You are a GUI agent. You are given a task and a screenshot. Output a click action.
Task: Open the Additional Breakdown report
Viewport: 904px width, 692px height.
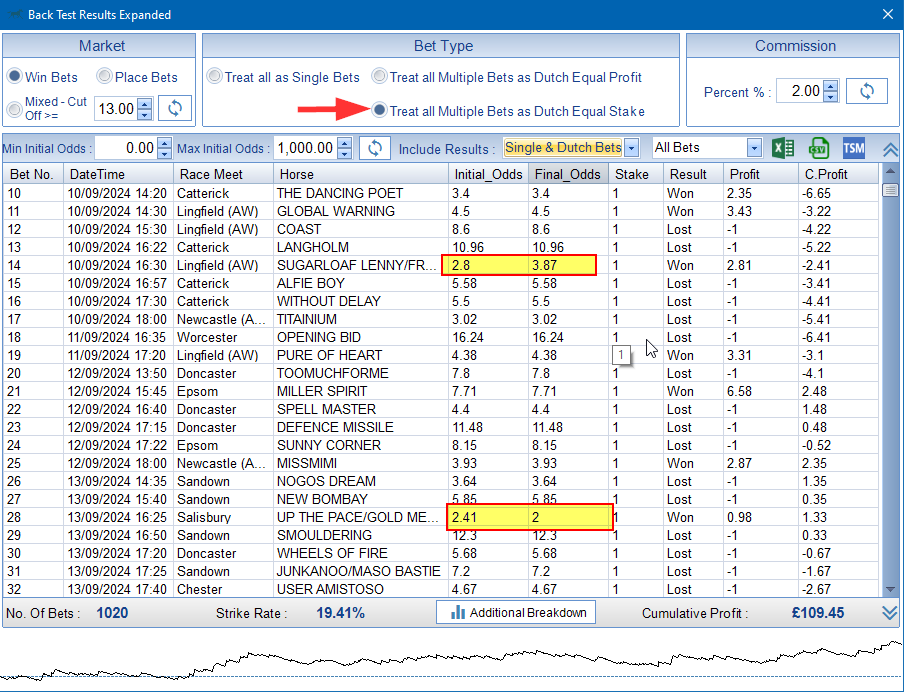[x=516, y=612]
